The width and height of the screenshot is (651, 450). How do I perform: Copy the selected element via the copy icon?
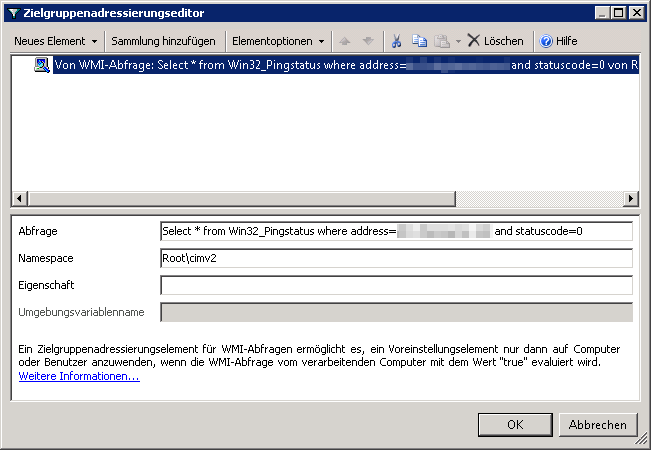[420, 41]
